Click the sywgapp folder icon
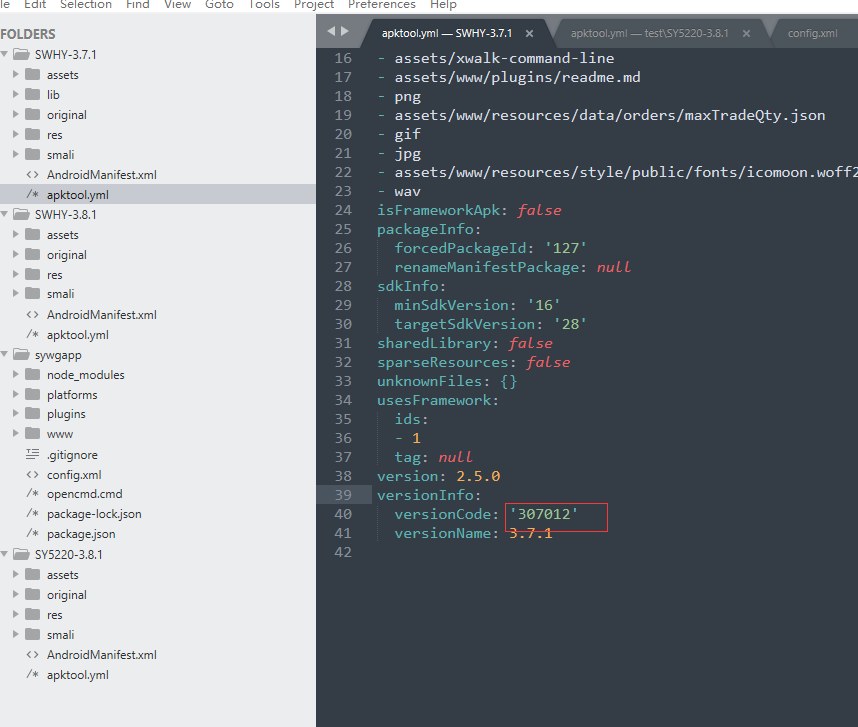858x727 pixels. (21, 354)
